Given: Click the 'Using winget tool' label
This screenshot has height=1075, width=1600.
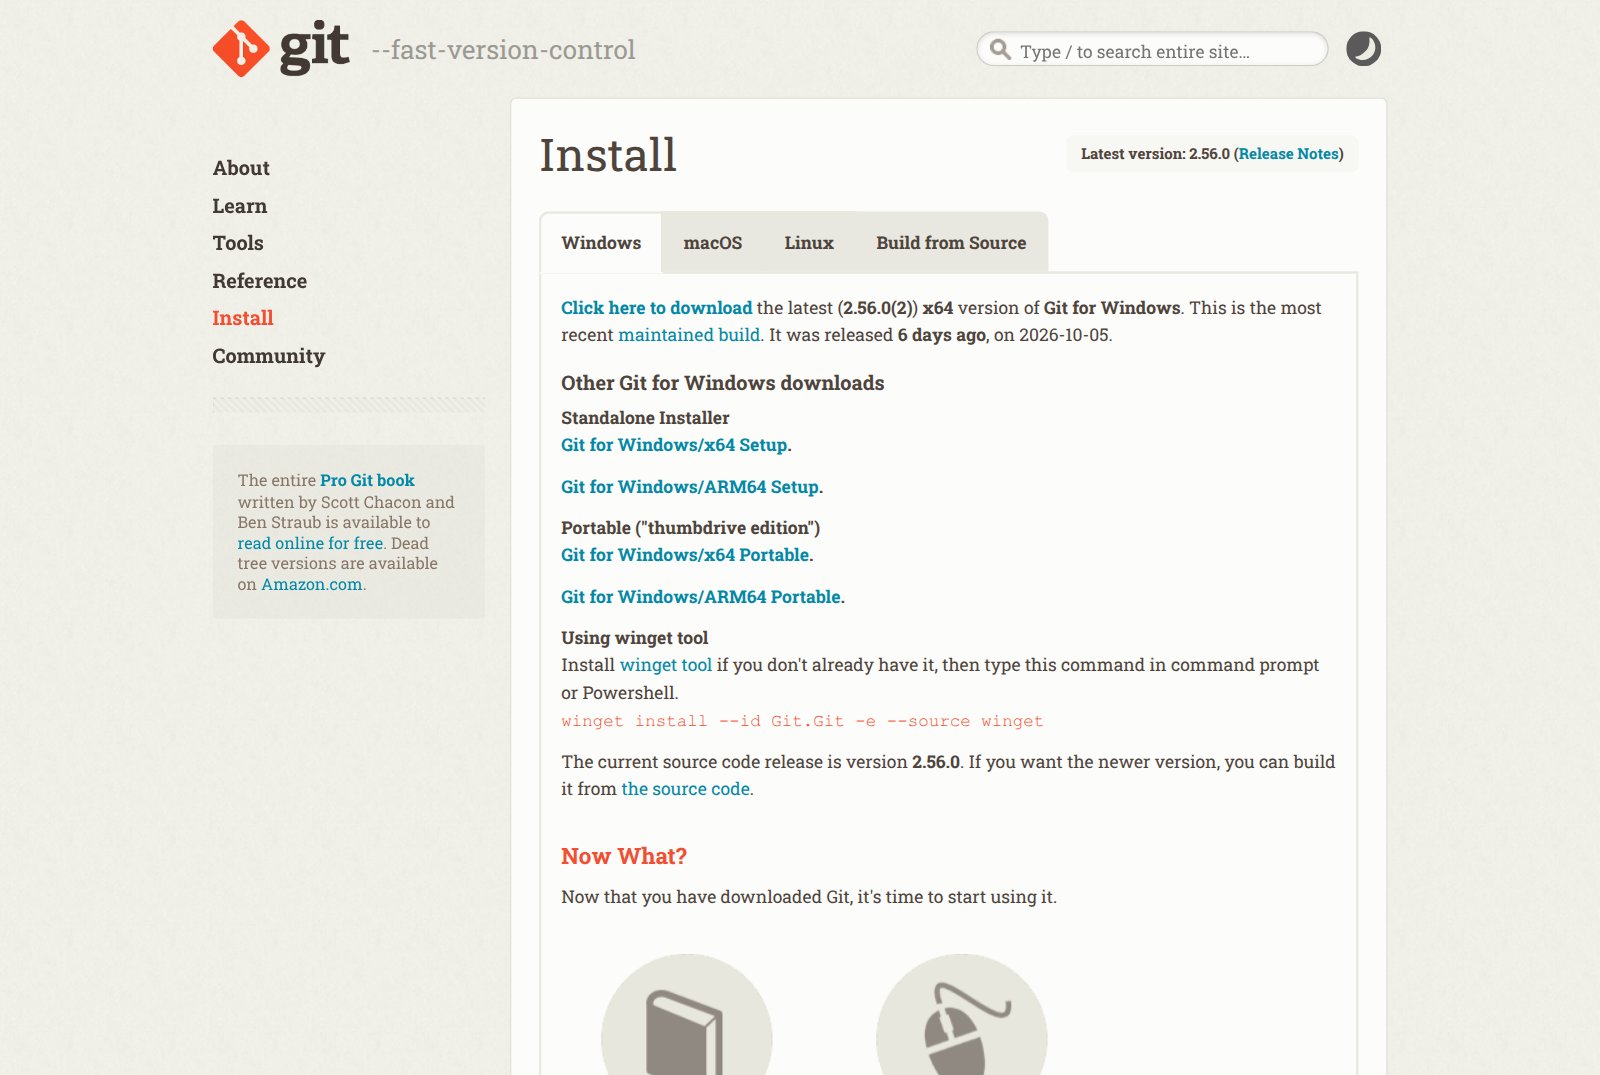Looking at the screenshot, I should 634,638.
